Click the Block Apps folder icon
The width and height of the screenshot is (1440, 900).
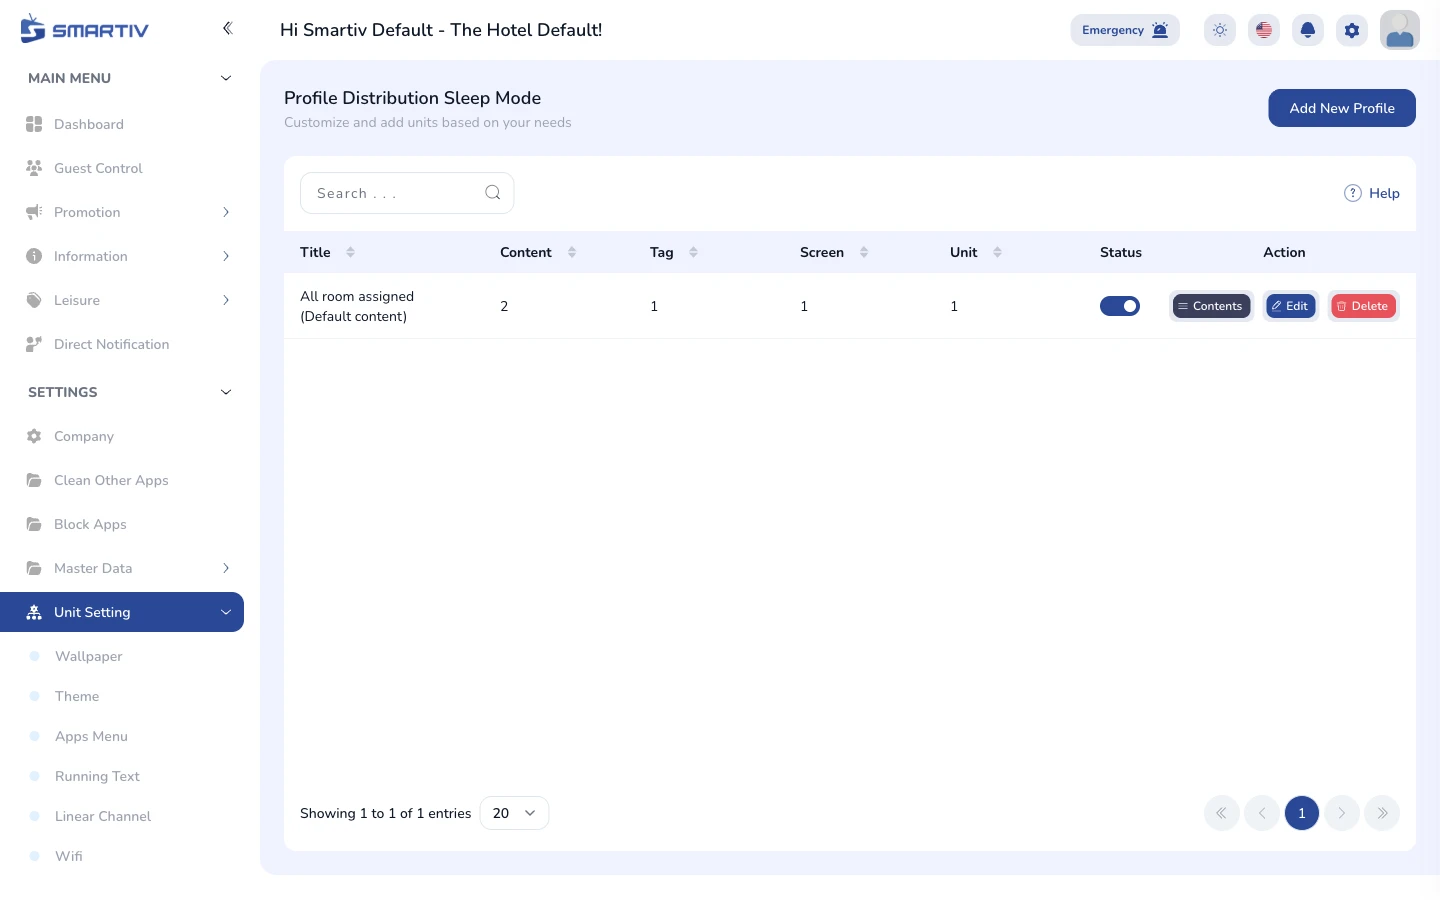pyautogui.click(x=34, y=524)
